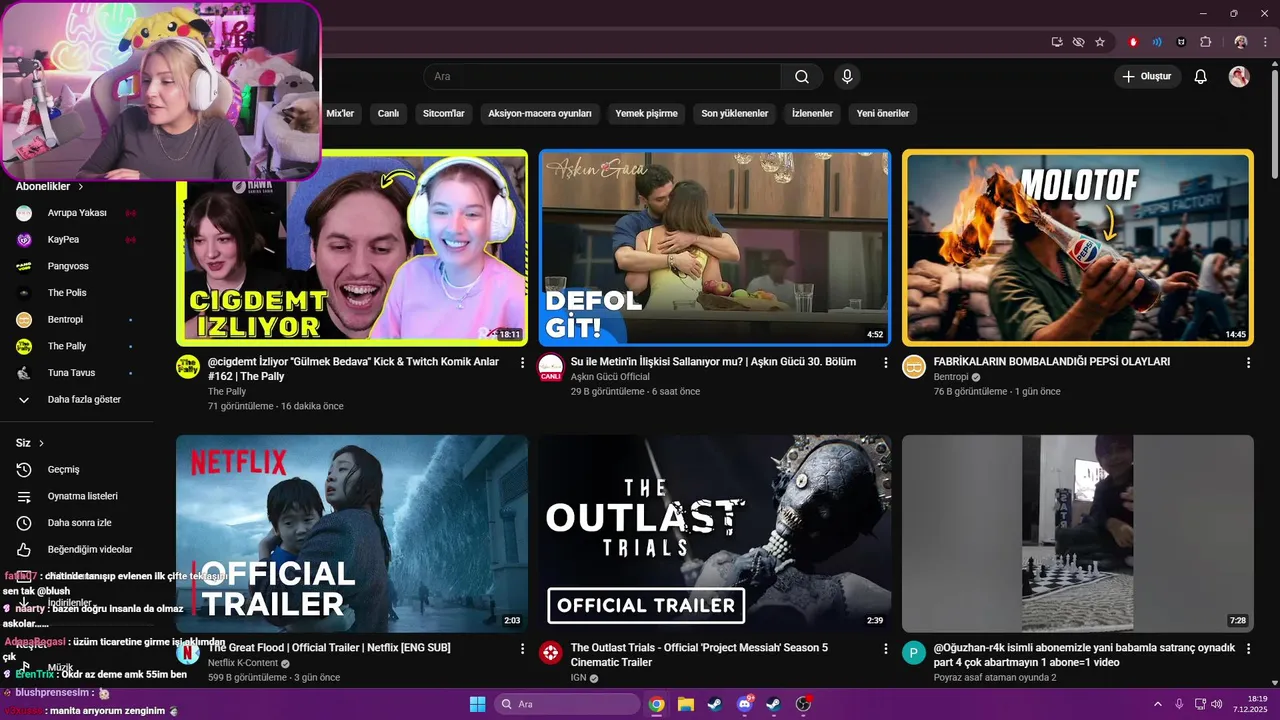This screenshot has width=1280, height=720.
Task: Open the Aşkın Gücü 30. Bölüm video title
Action: (713, 362)
